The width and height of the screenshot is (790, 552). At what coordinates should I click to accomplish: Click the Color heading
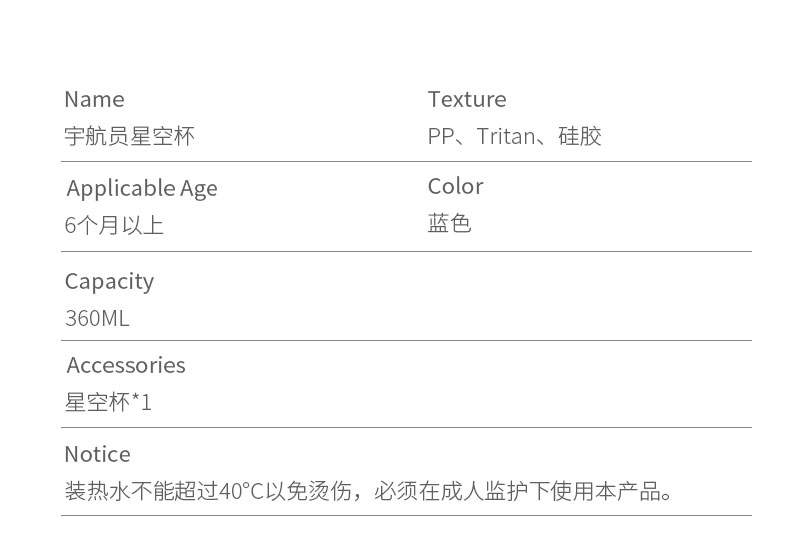pos(455,186)
